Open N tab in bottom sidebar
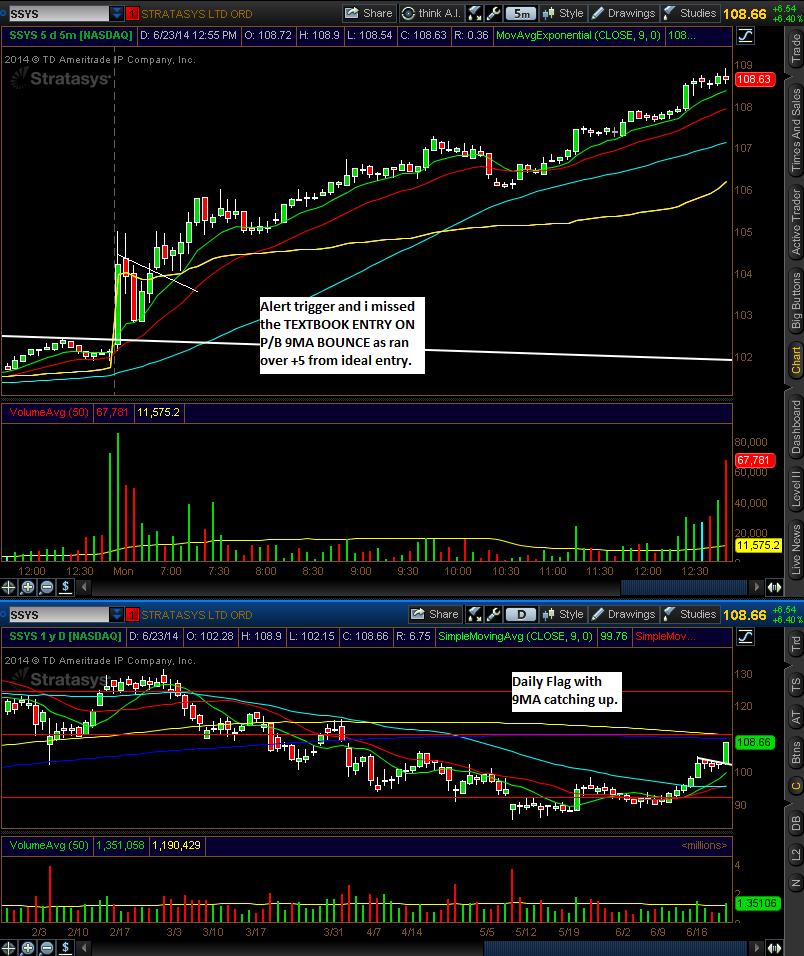This screenshot has height=956, width=804. (x=795, y=883)
